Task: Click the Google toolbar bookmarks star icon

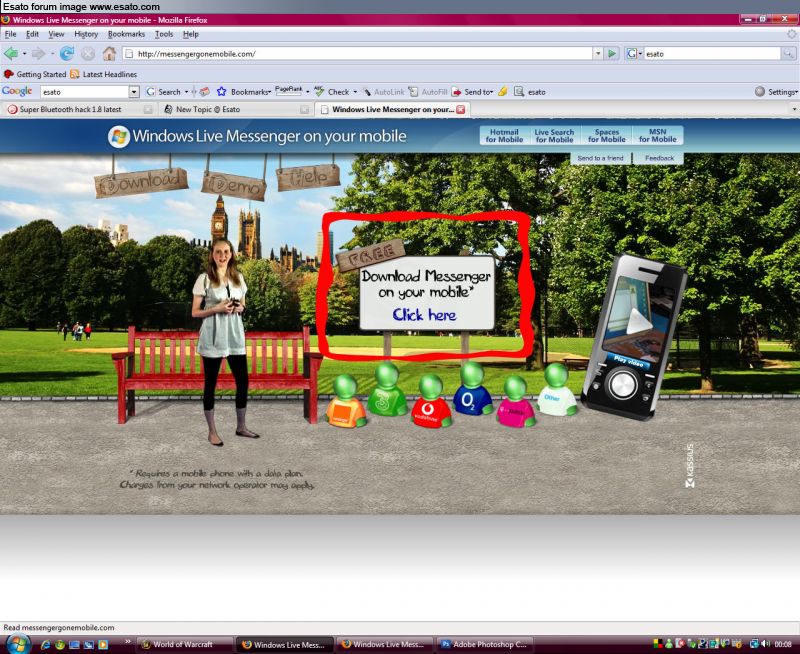Action: pyautogui.click(x=221, y=92)
